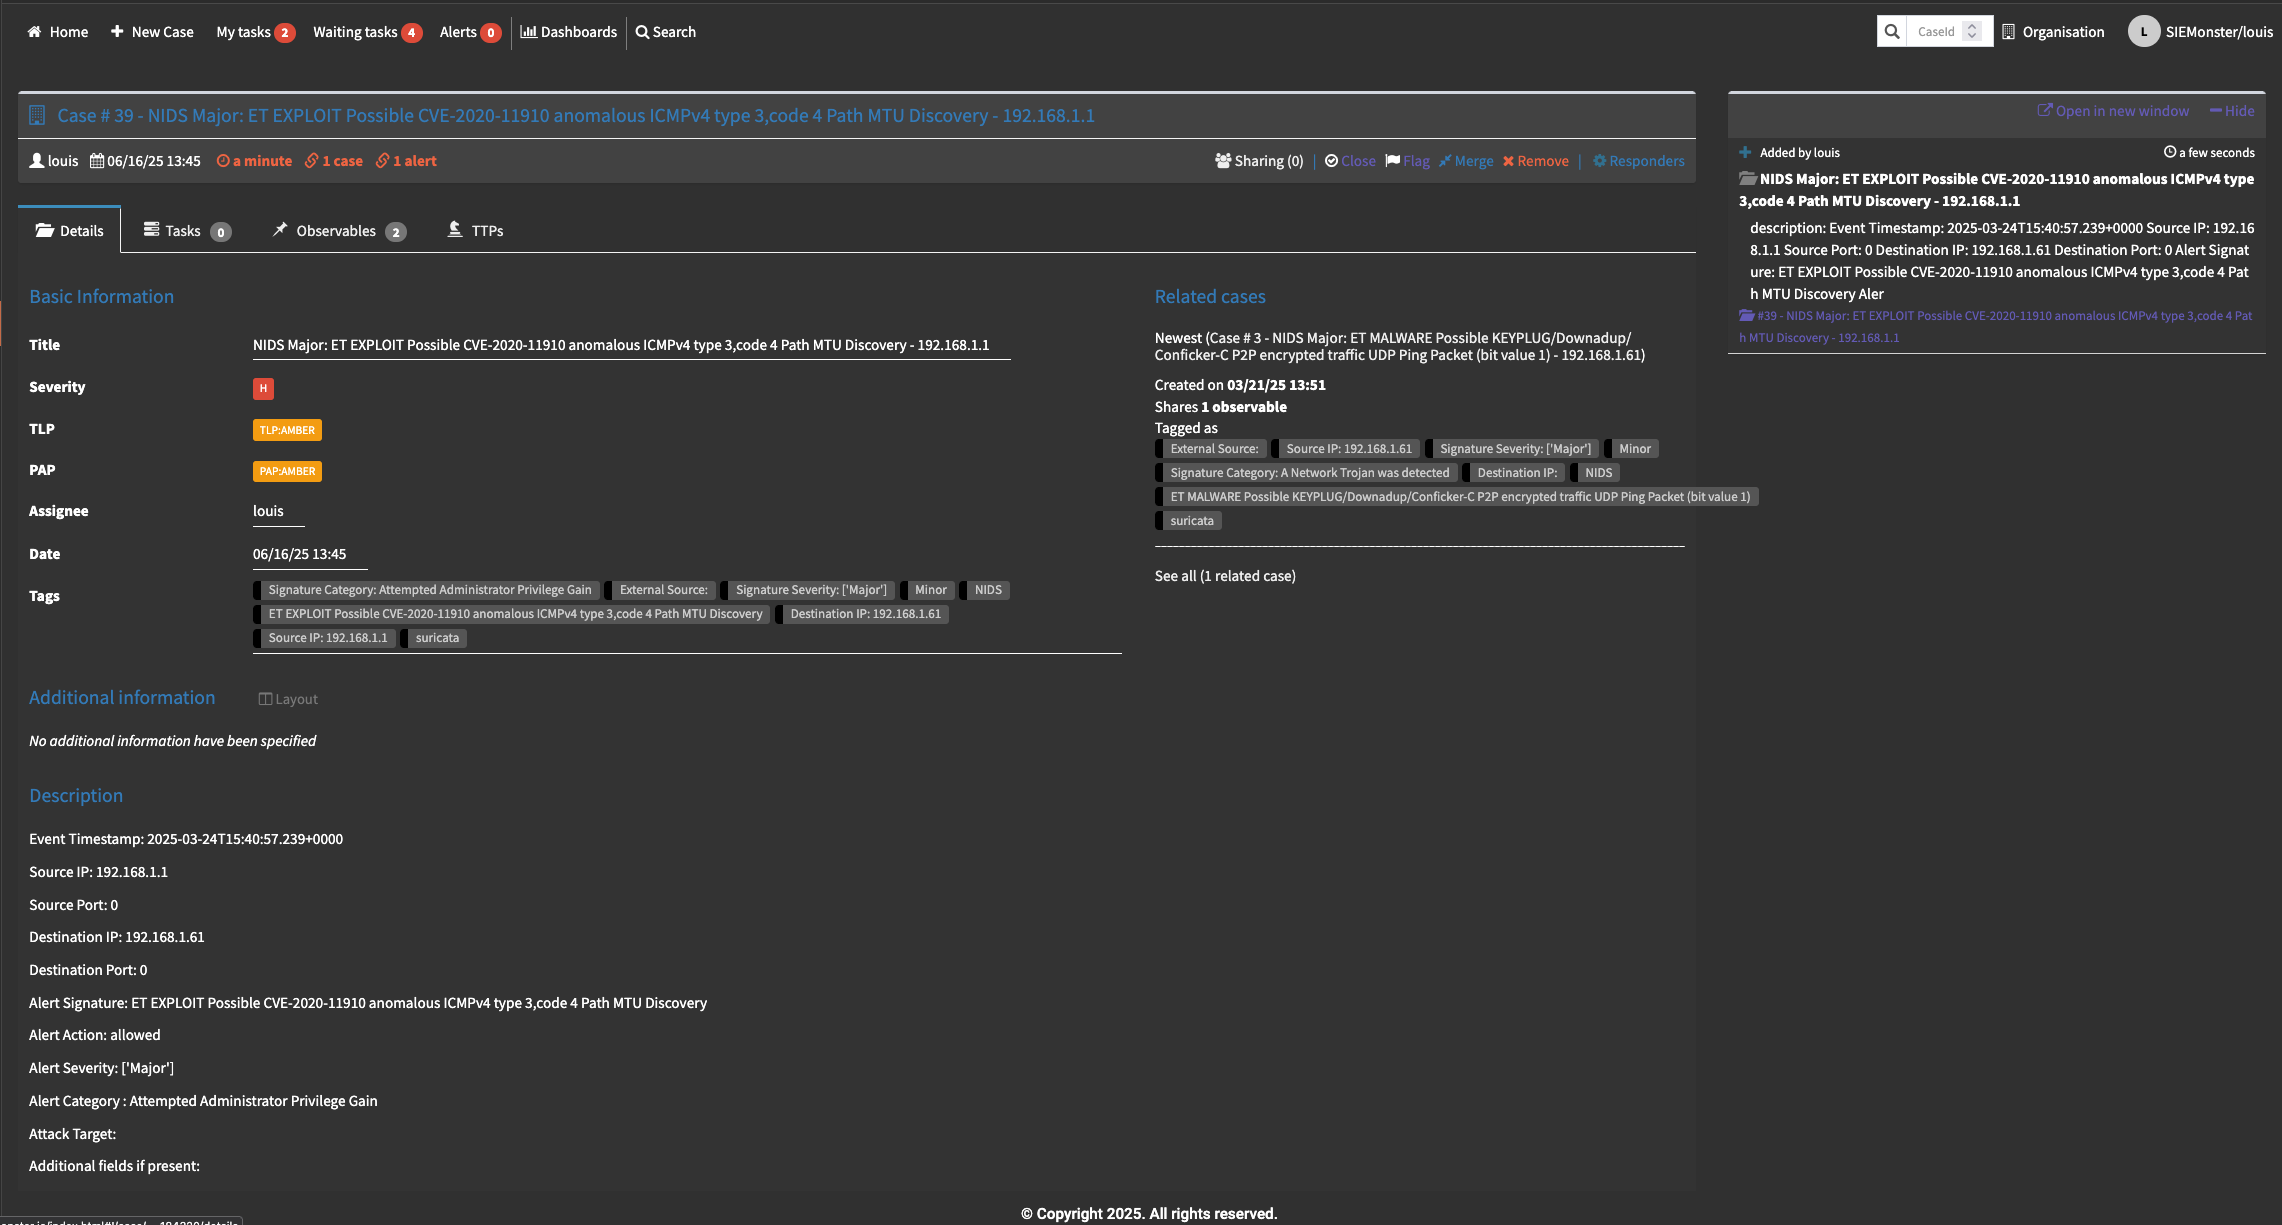Click the CaseId number stepper arrows
2282x1225 pixels.
[1972, 32]
